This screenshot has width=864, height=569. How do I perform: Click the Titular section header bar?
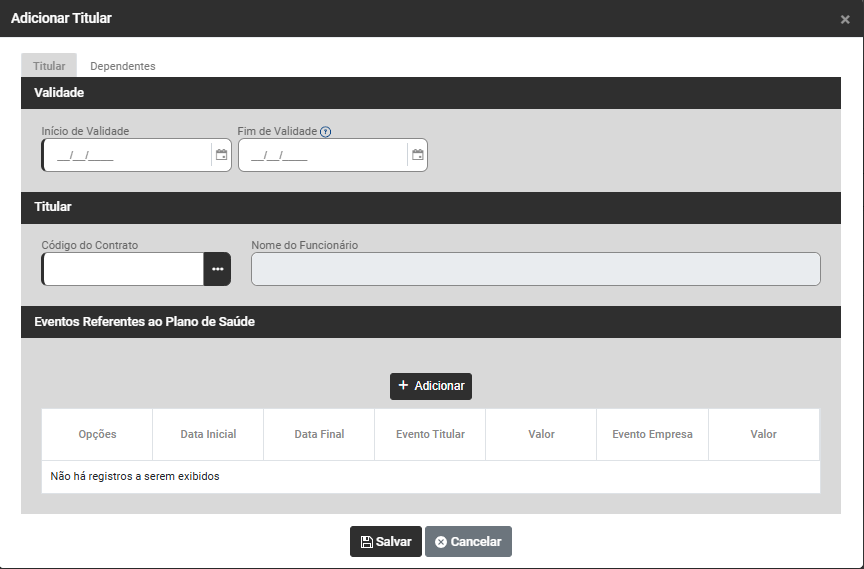pos(431,207)
